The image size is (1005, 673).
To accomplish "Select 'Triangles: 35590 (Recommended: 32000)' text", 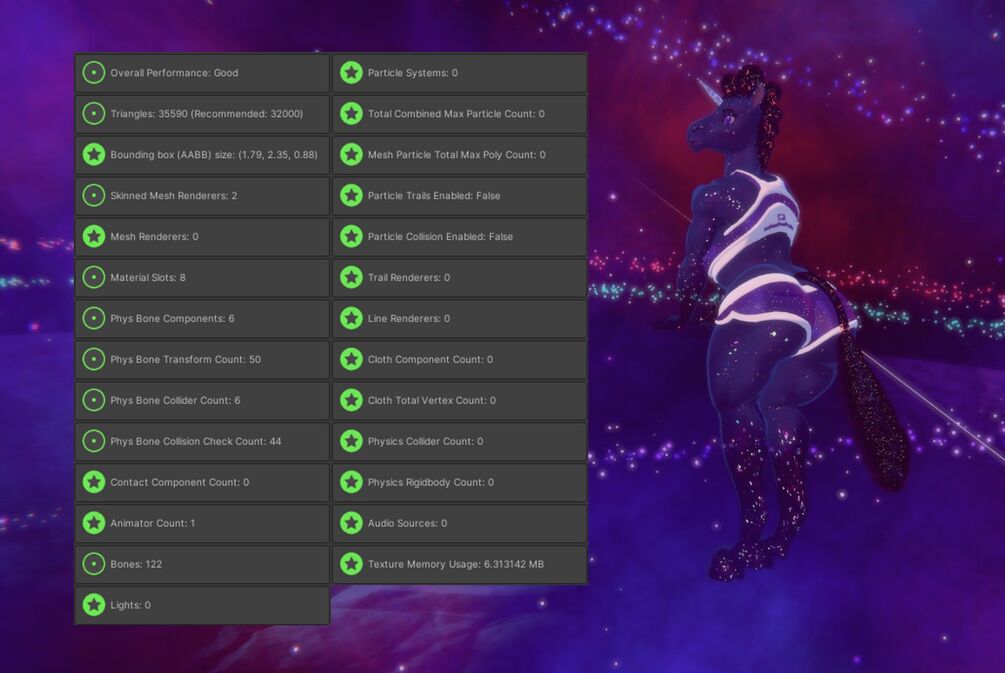I will (x=206, y=114).
